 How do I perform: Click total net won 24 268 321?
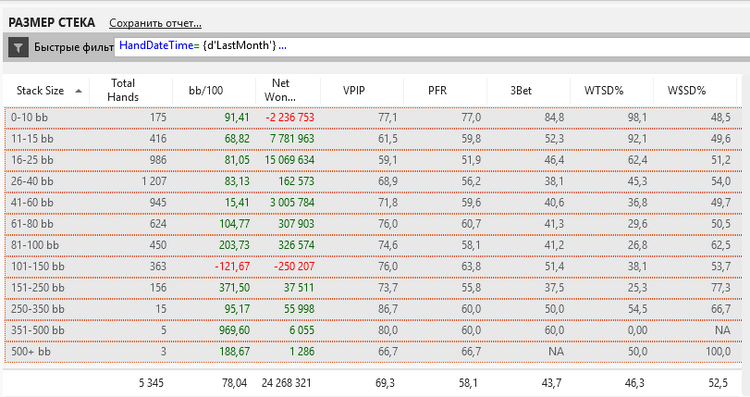pyautogui.click(x=287, y=383)
